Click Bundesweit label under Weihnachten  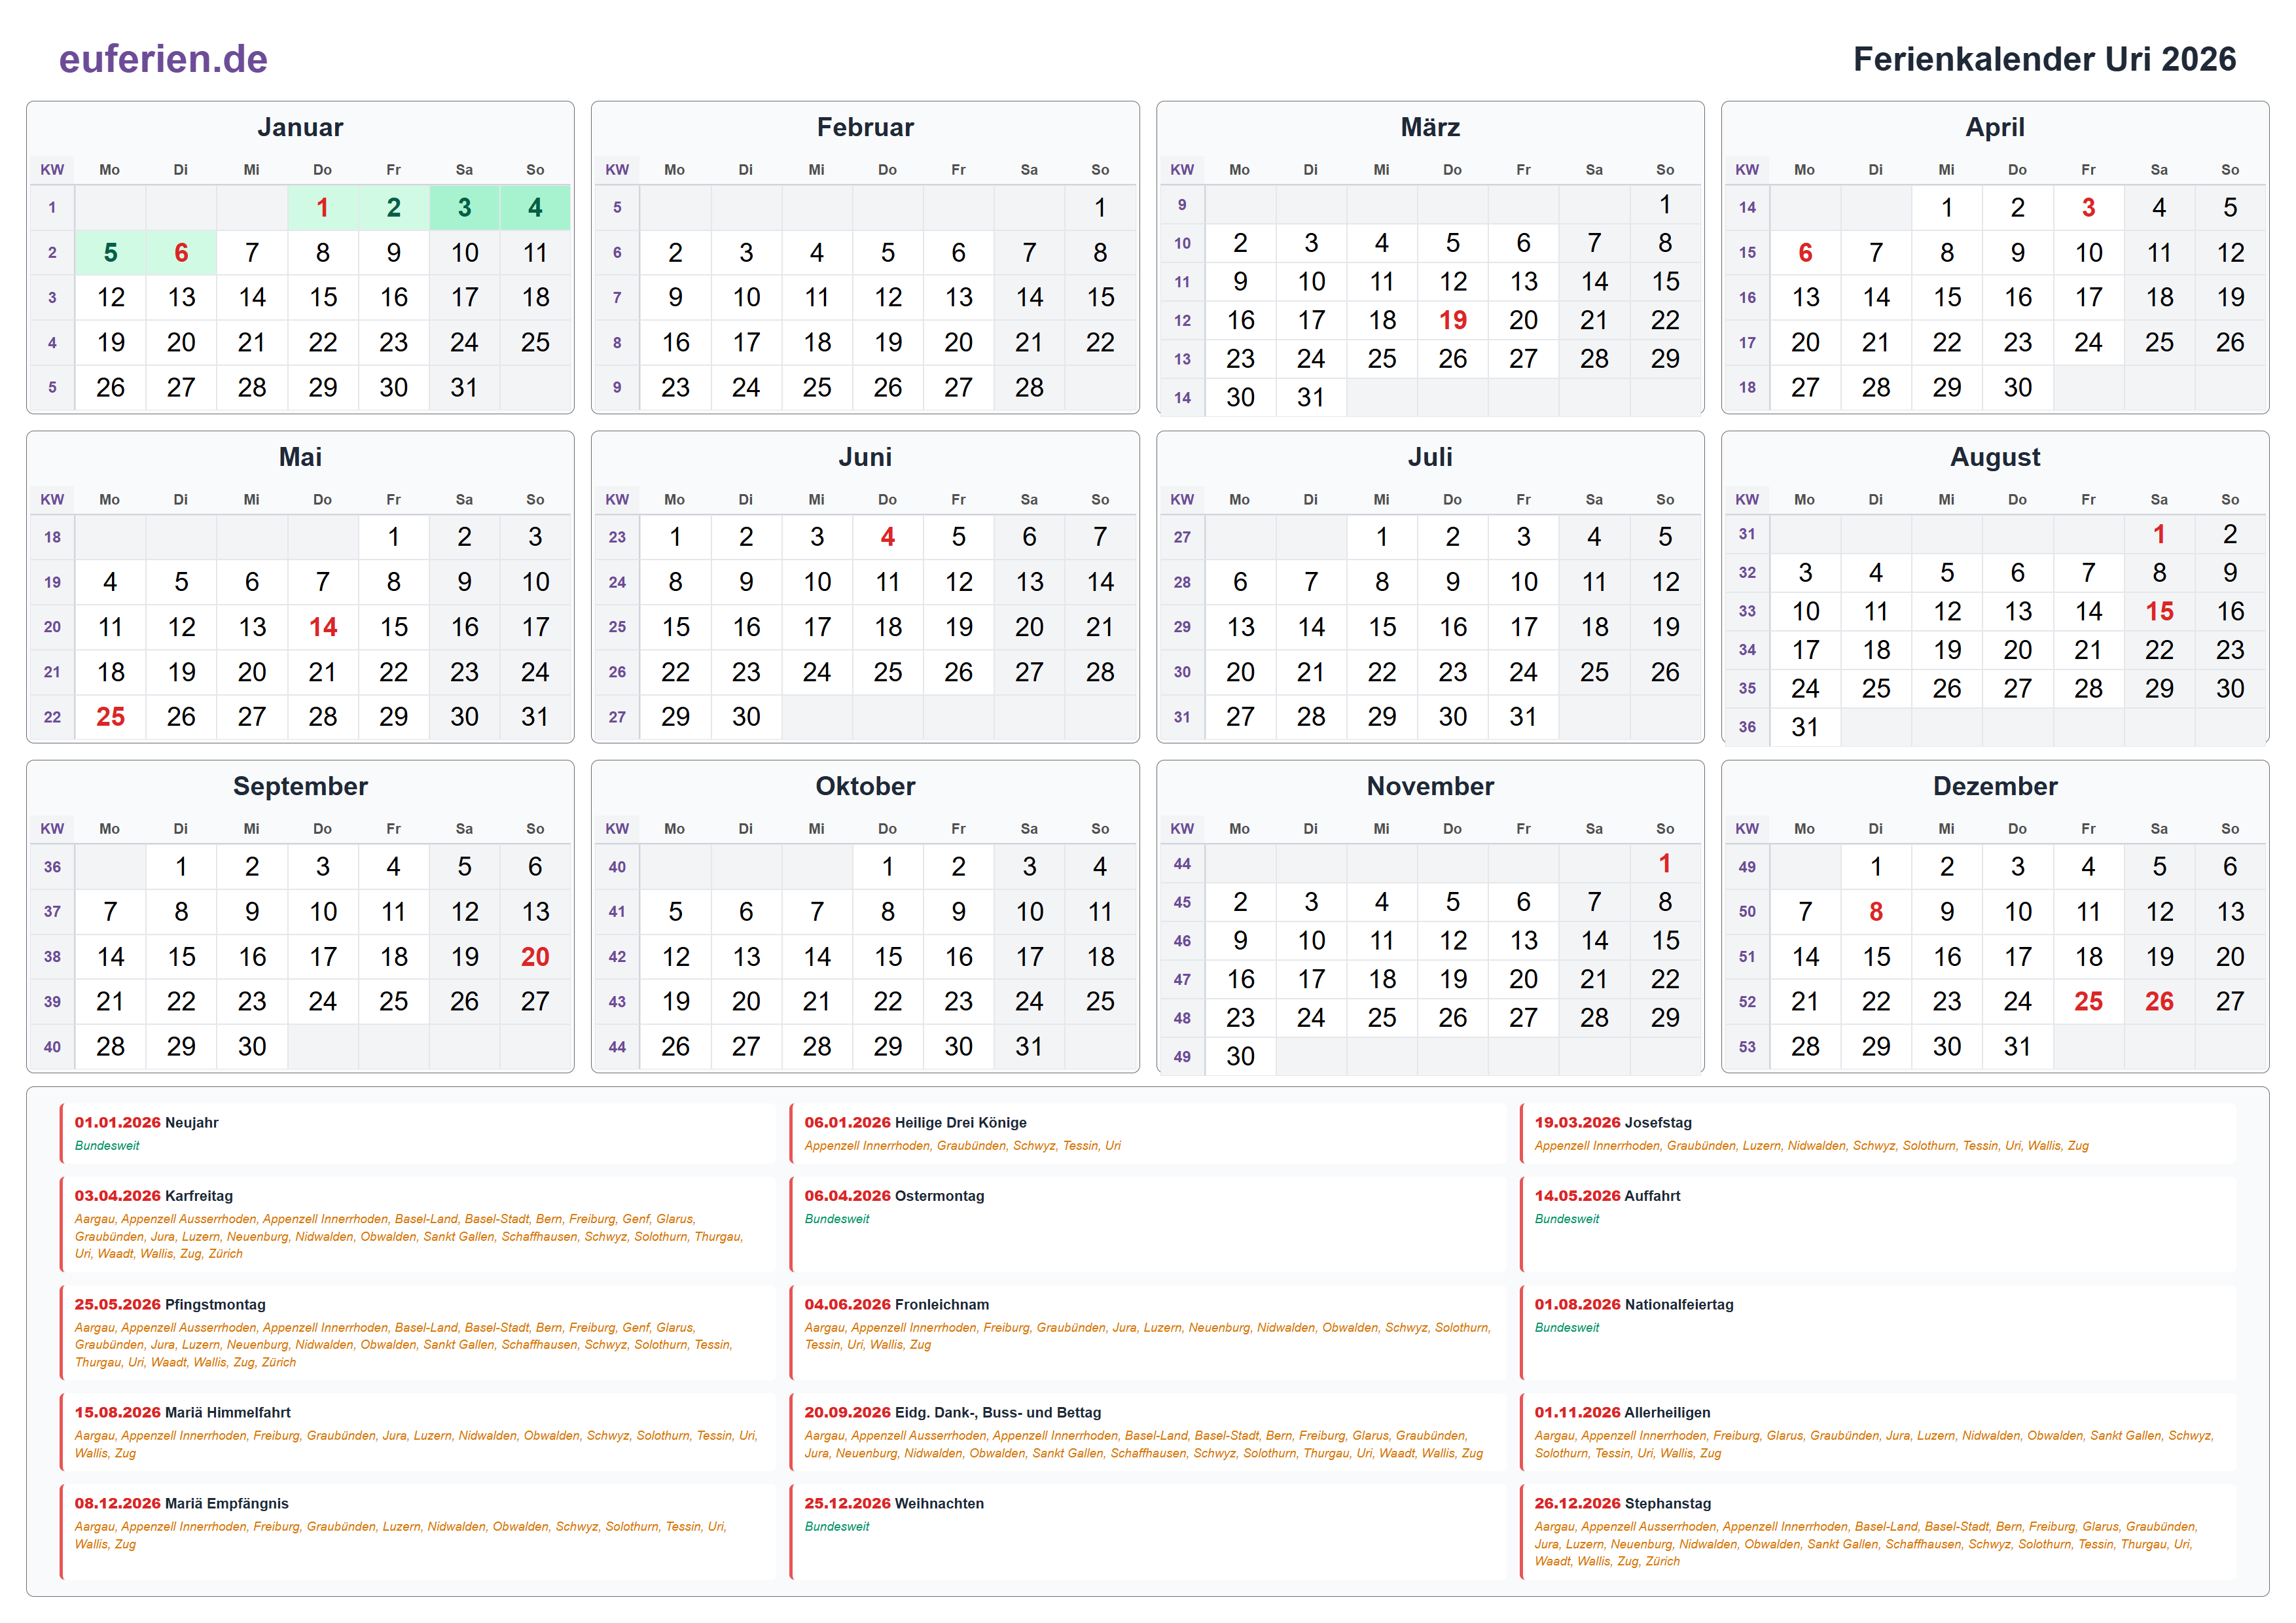pyautogui.click(x=837, y=1527)
